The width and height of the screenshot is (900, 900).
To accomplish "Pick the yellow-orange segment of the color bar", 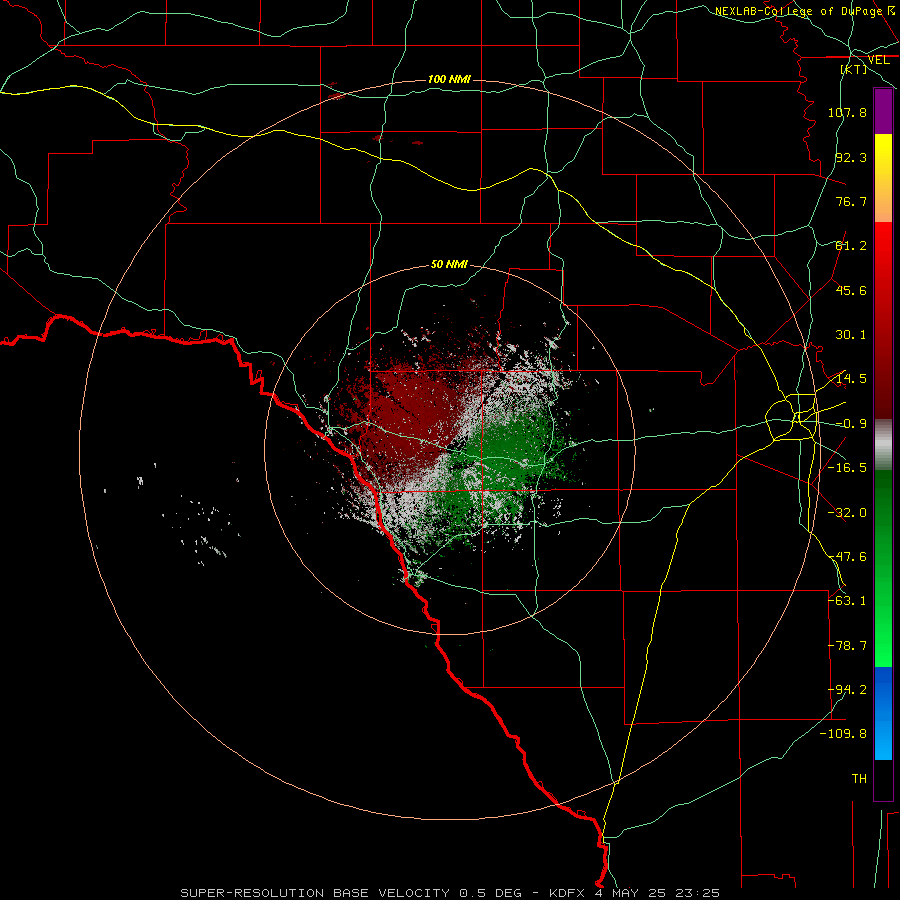I will (x=883, y=178).
